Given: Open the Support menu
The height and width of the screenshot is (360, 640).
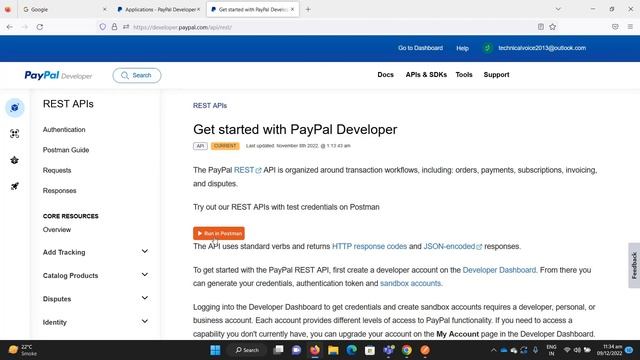Looking at the screenshot, I should tap(496, 75).
